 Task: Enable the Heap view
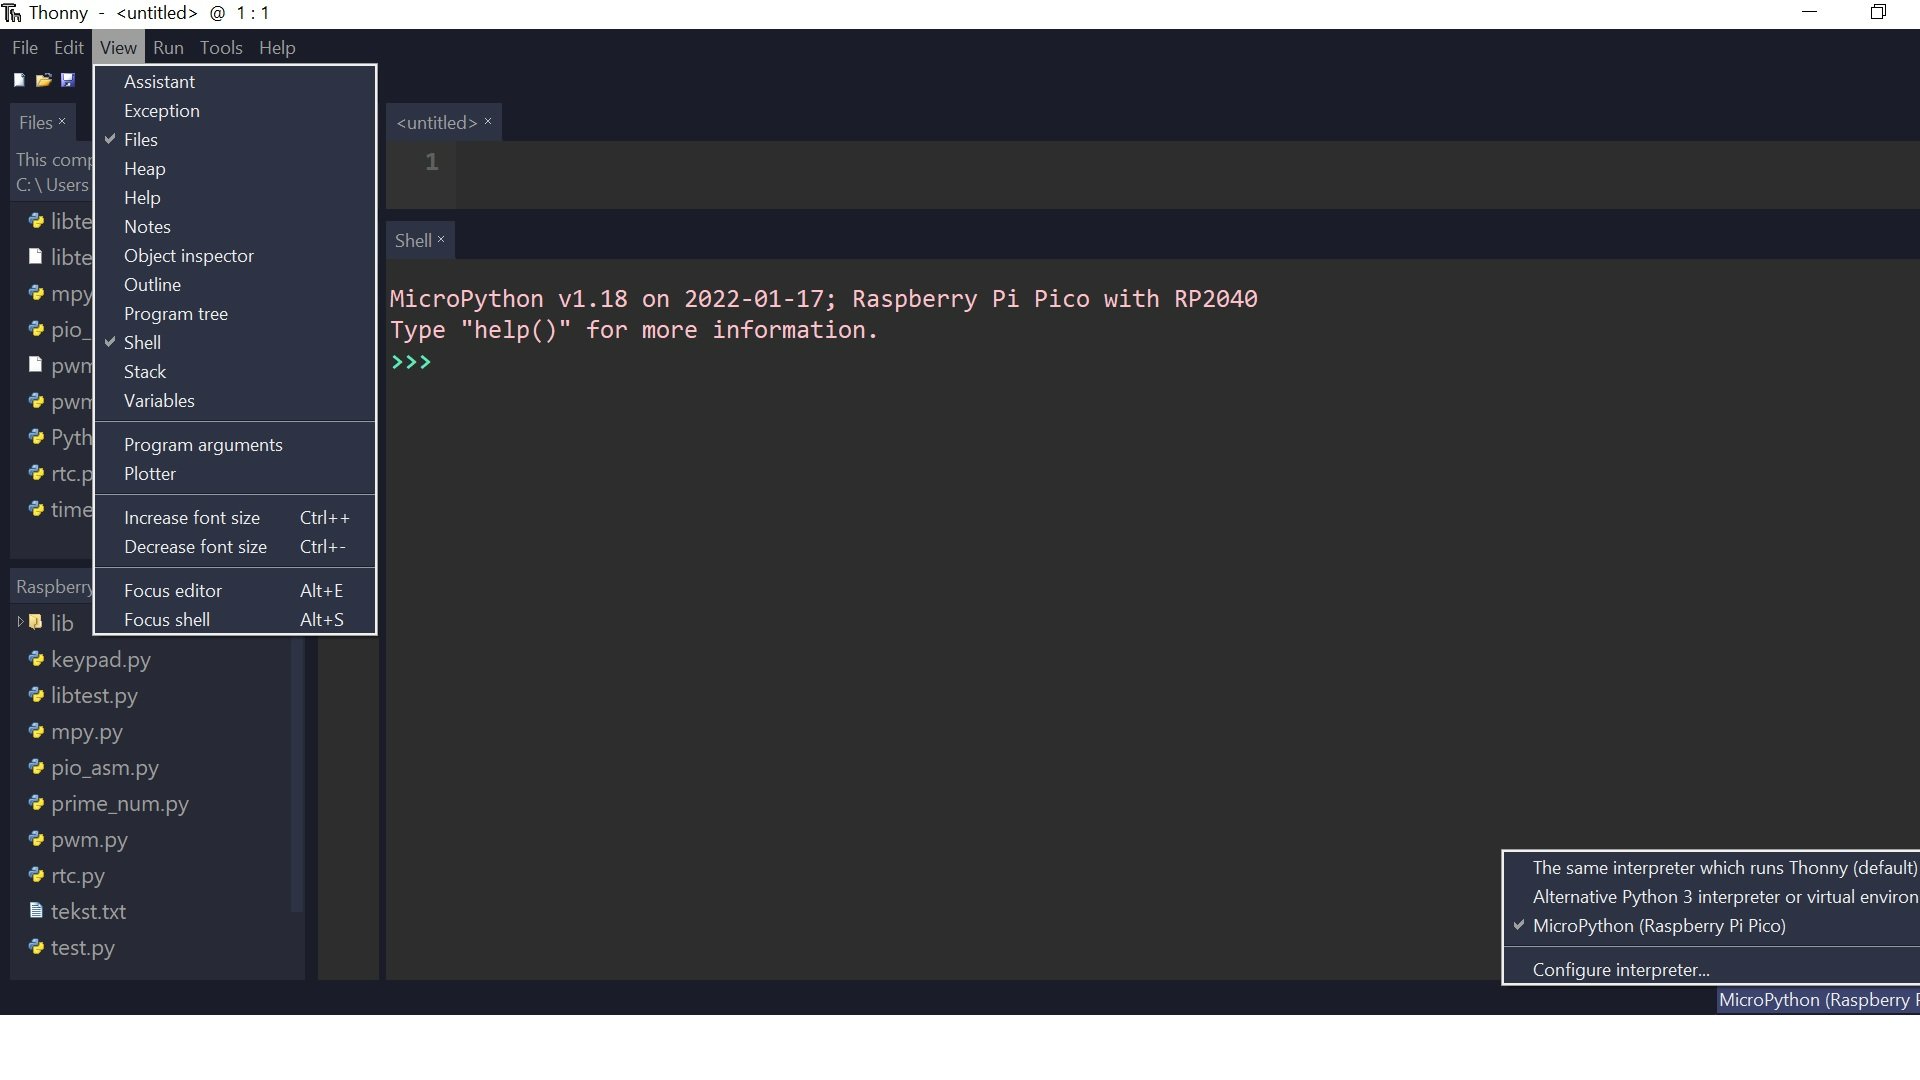click(235, 169)
